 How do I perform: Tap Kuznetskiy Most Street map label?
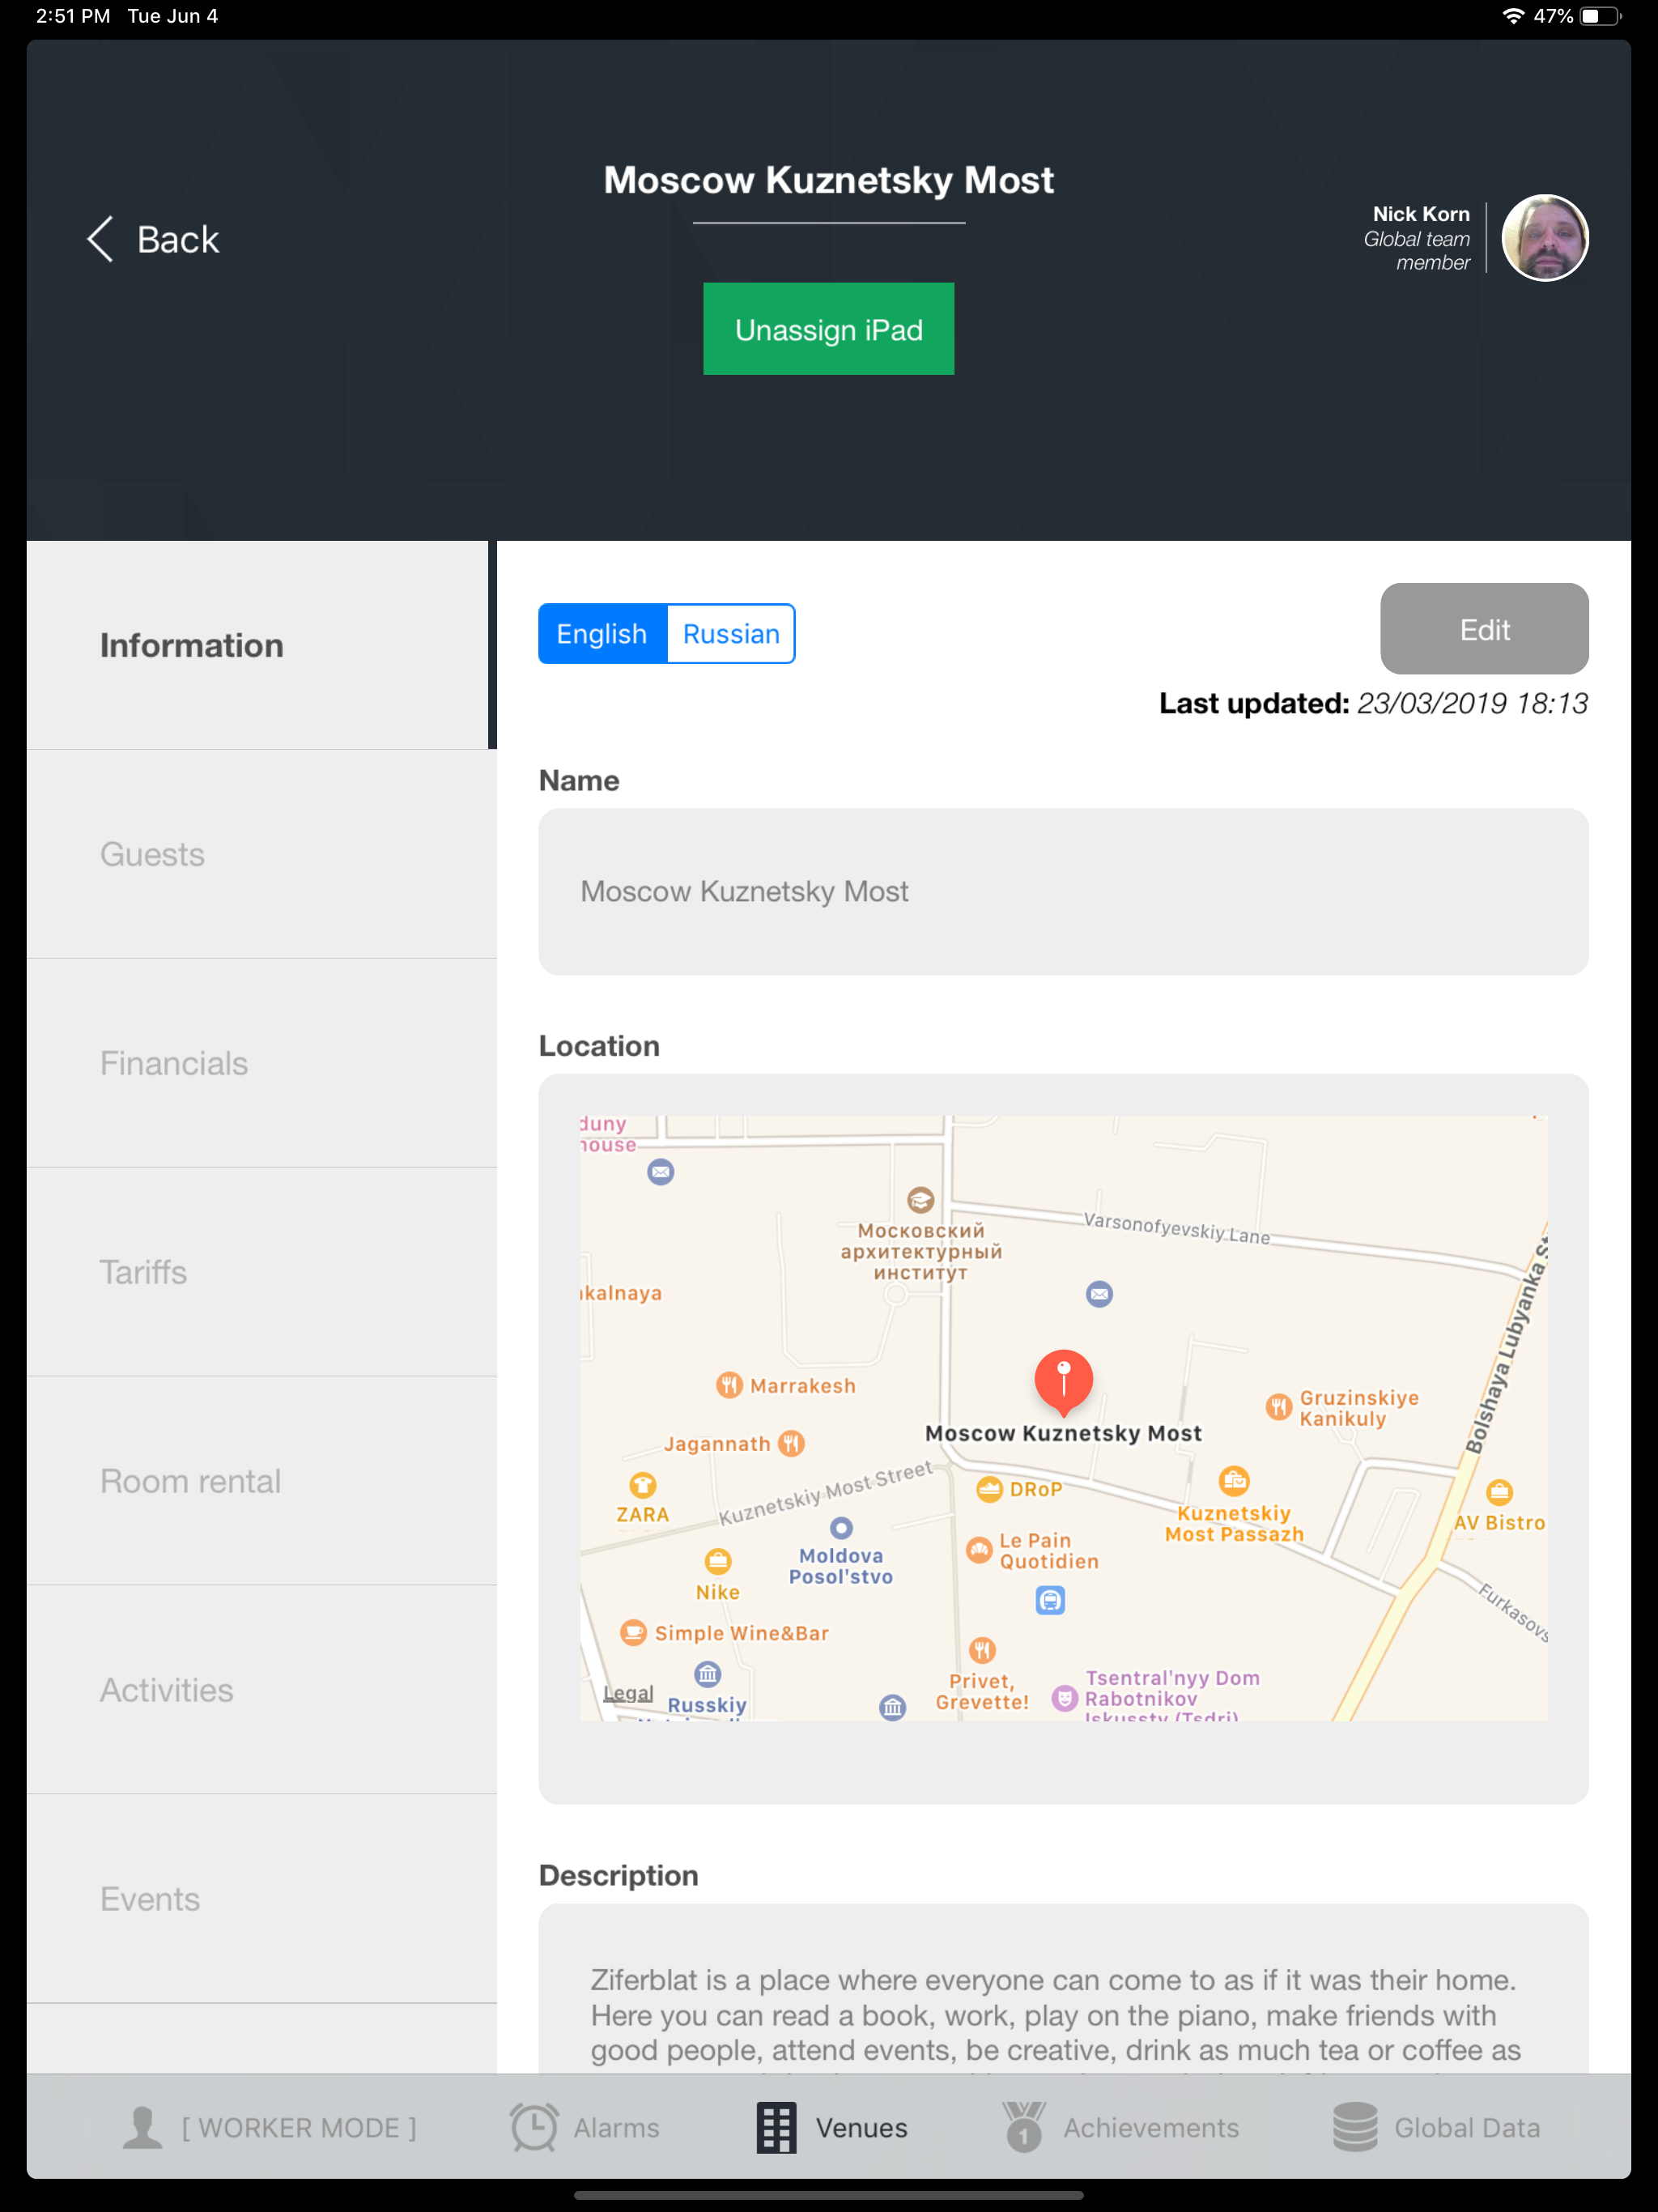click(x=826, y=1493)
